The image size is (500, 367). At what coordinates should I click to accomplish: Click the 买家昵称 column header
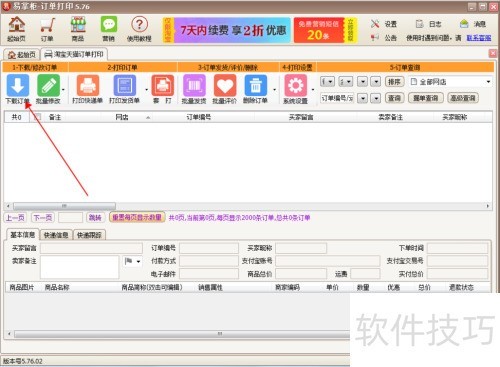coord(455,117)
